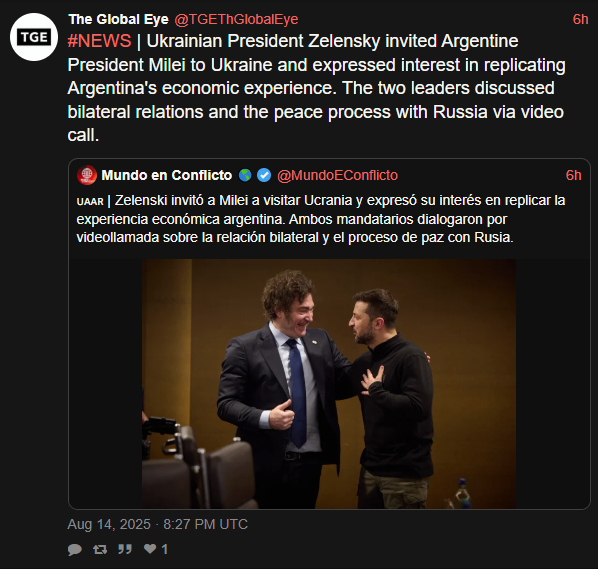
Task: Click the quoted tweet 6h timestamp
Action: tap(573, 175)
